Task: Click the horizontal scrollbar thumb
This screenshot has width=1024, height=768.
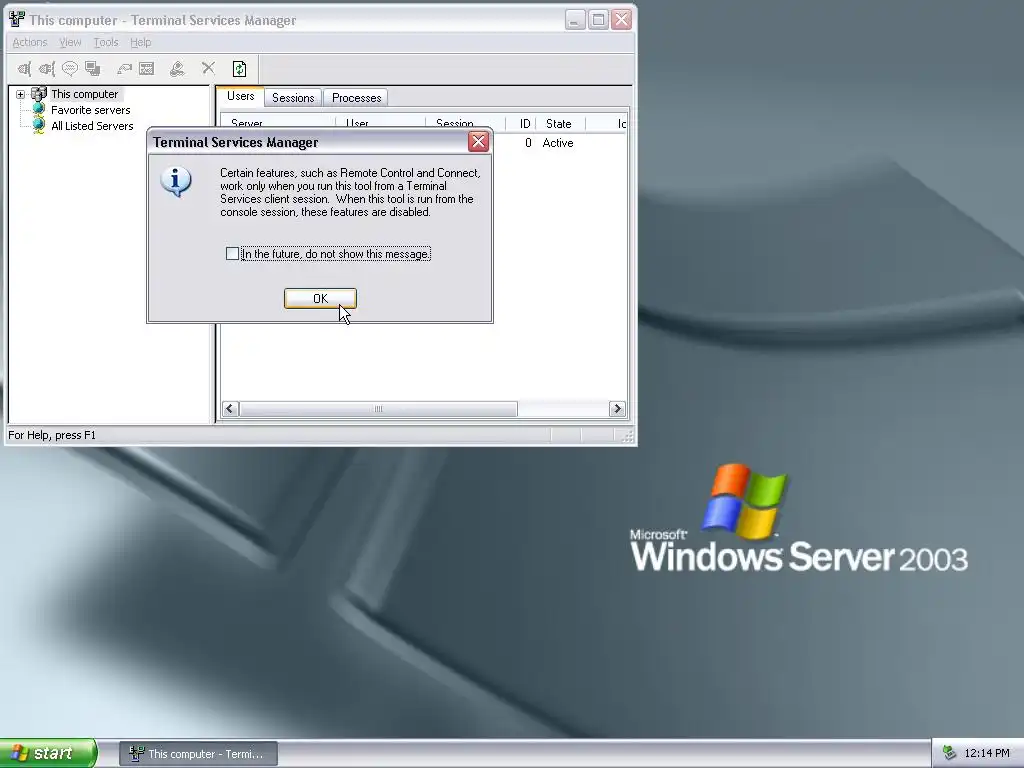Action: point(378,409)
